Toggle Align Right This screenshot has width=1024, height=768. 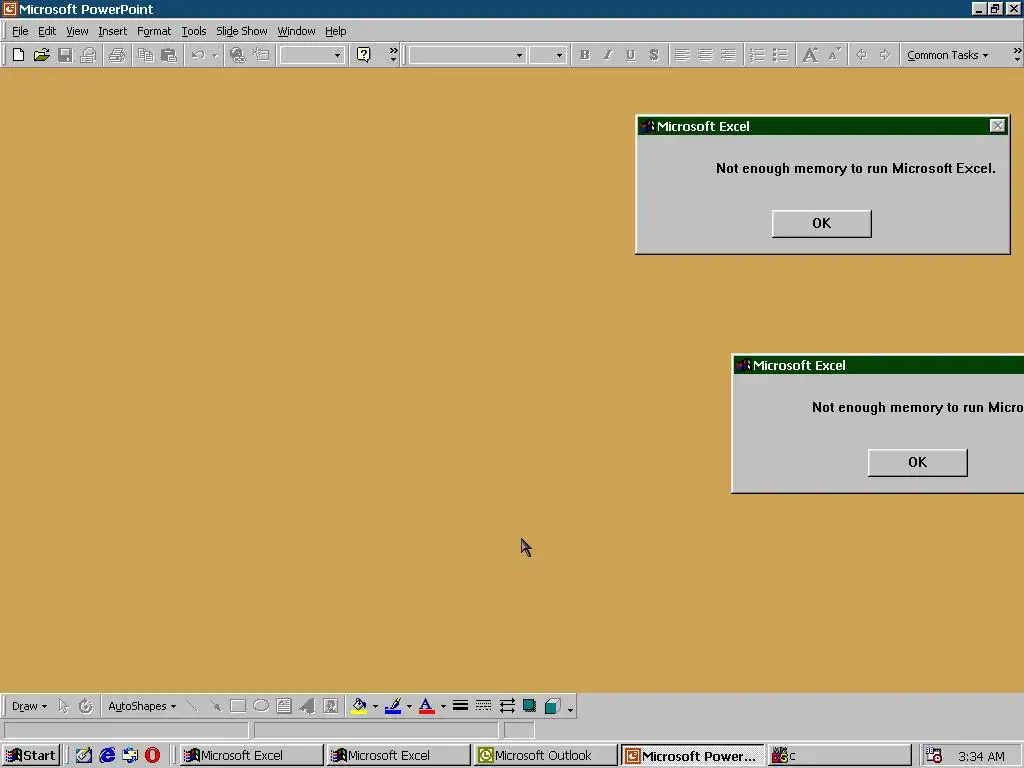point(728,55)
